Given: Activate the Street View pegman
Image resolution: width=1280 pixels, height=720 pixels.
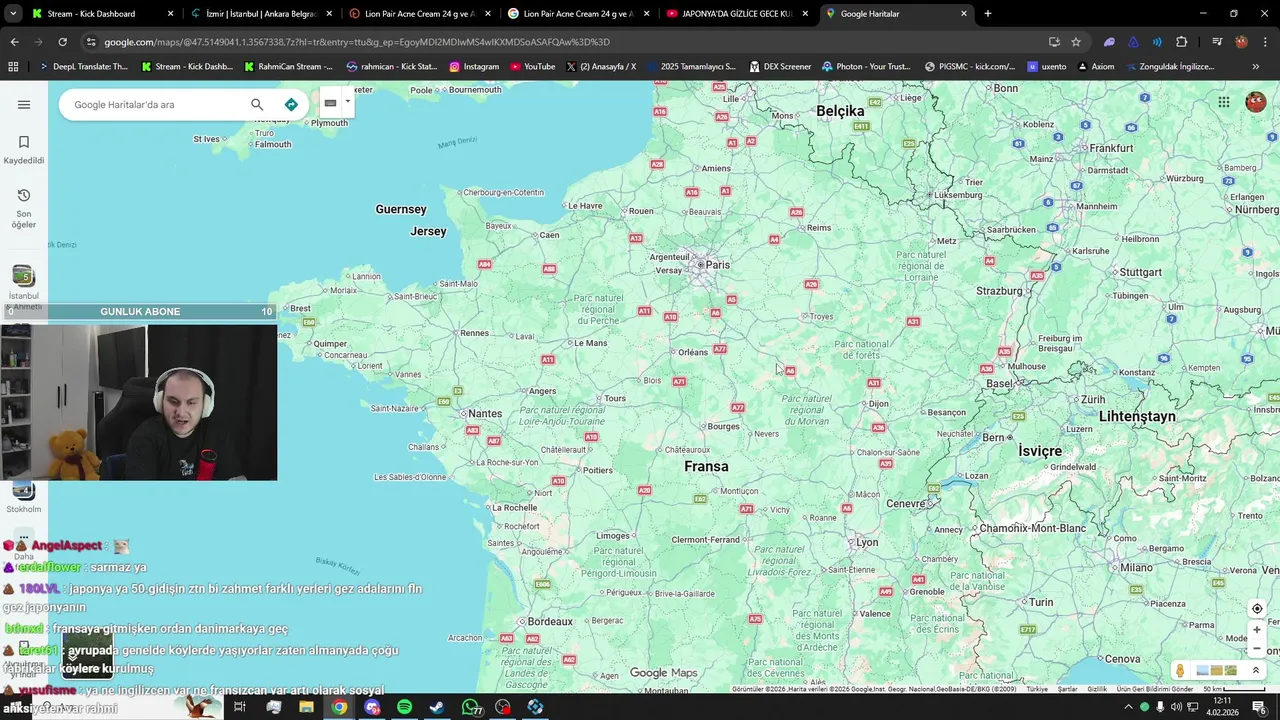Looking at the screenshot, I should (1181, 670).
